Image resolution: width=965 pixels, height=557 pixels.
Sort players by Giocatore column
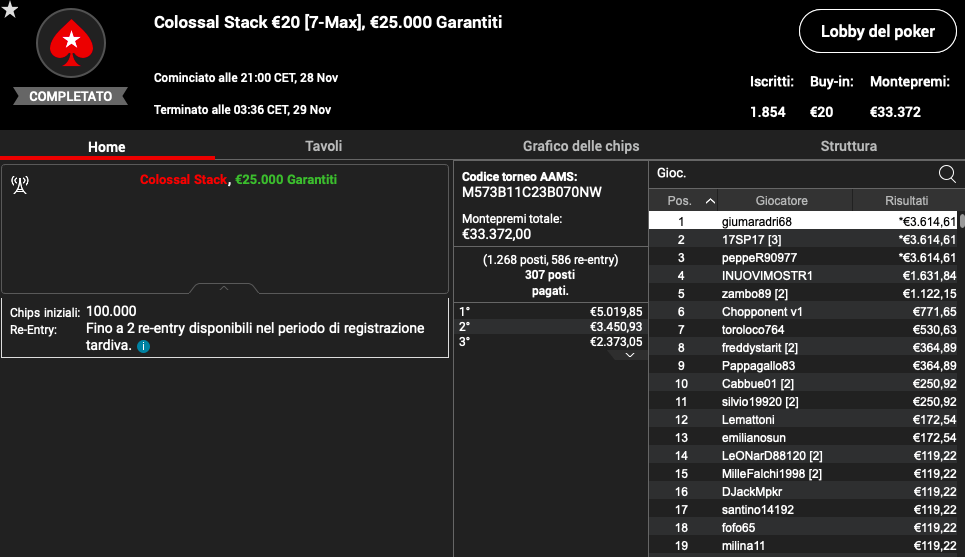(x=782, y=201)
